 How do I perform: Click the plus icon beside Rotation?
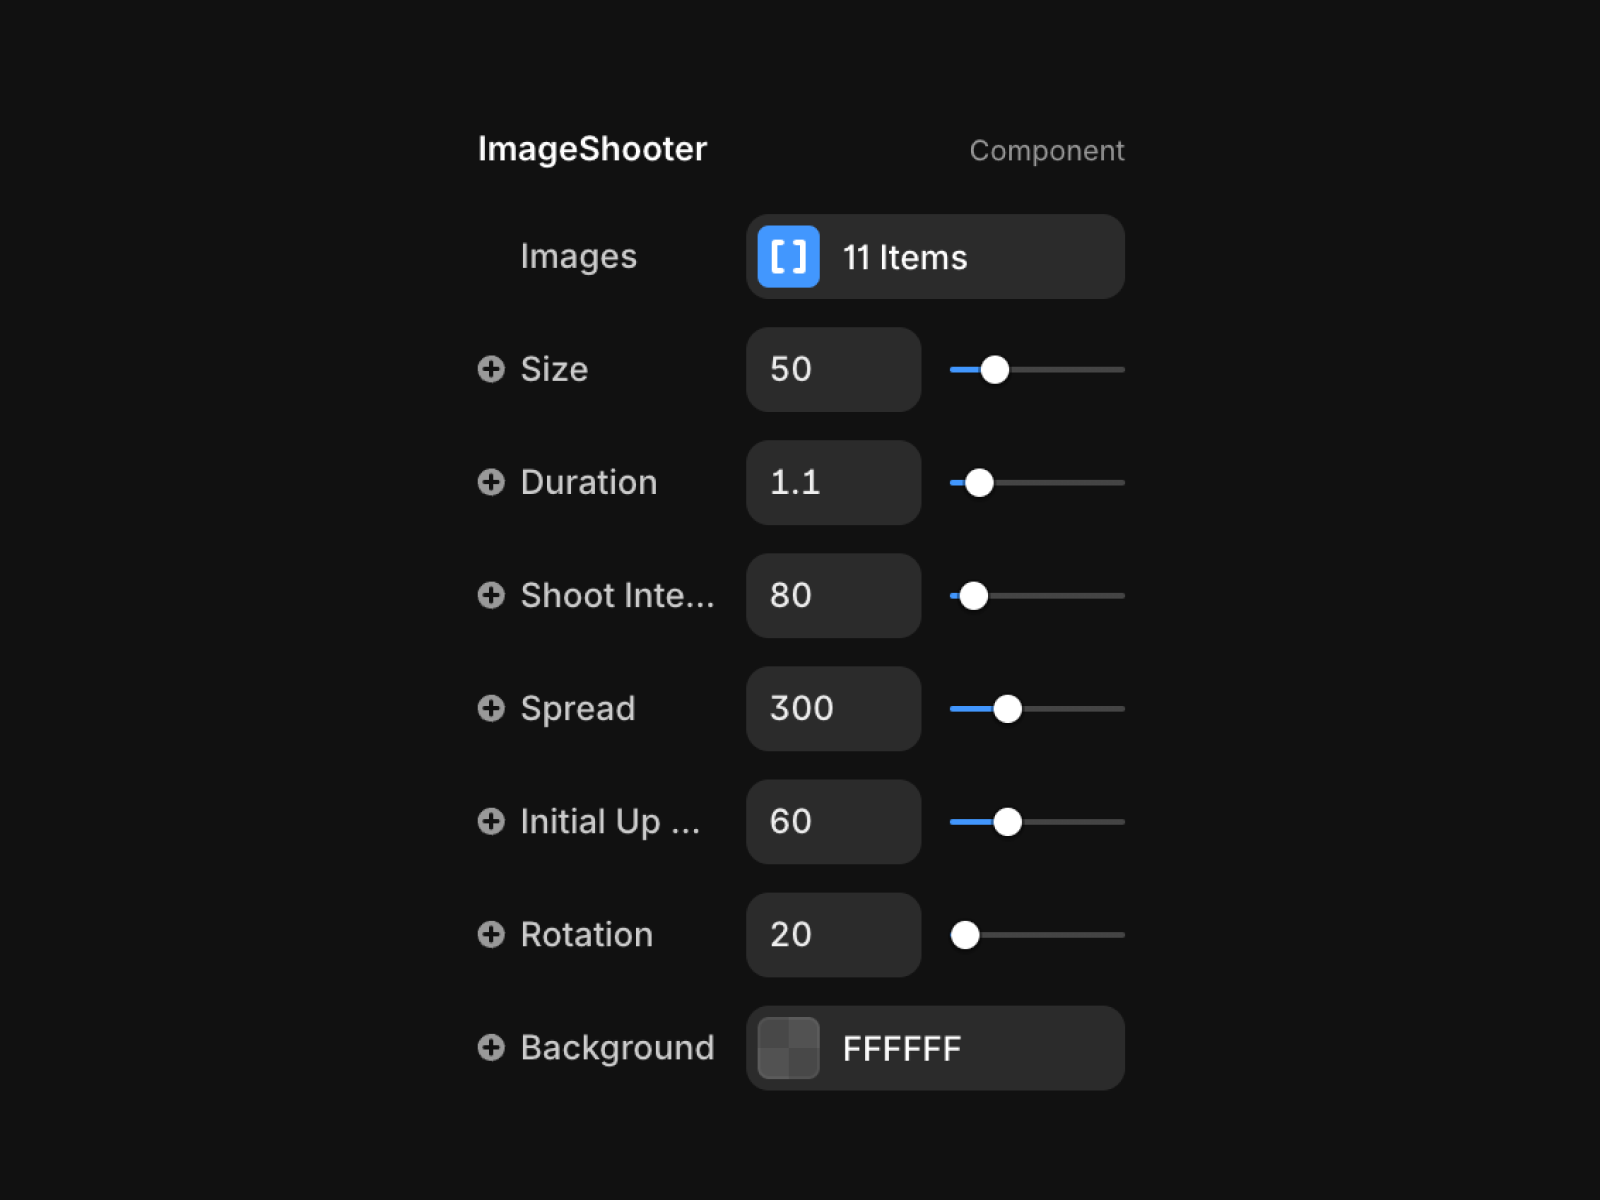[x=491, y=934]
